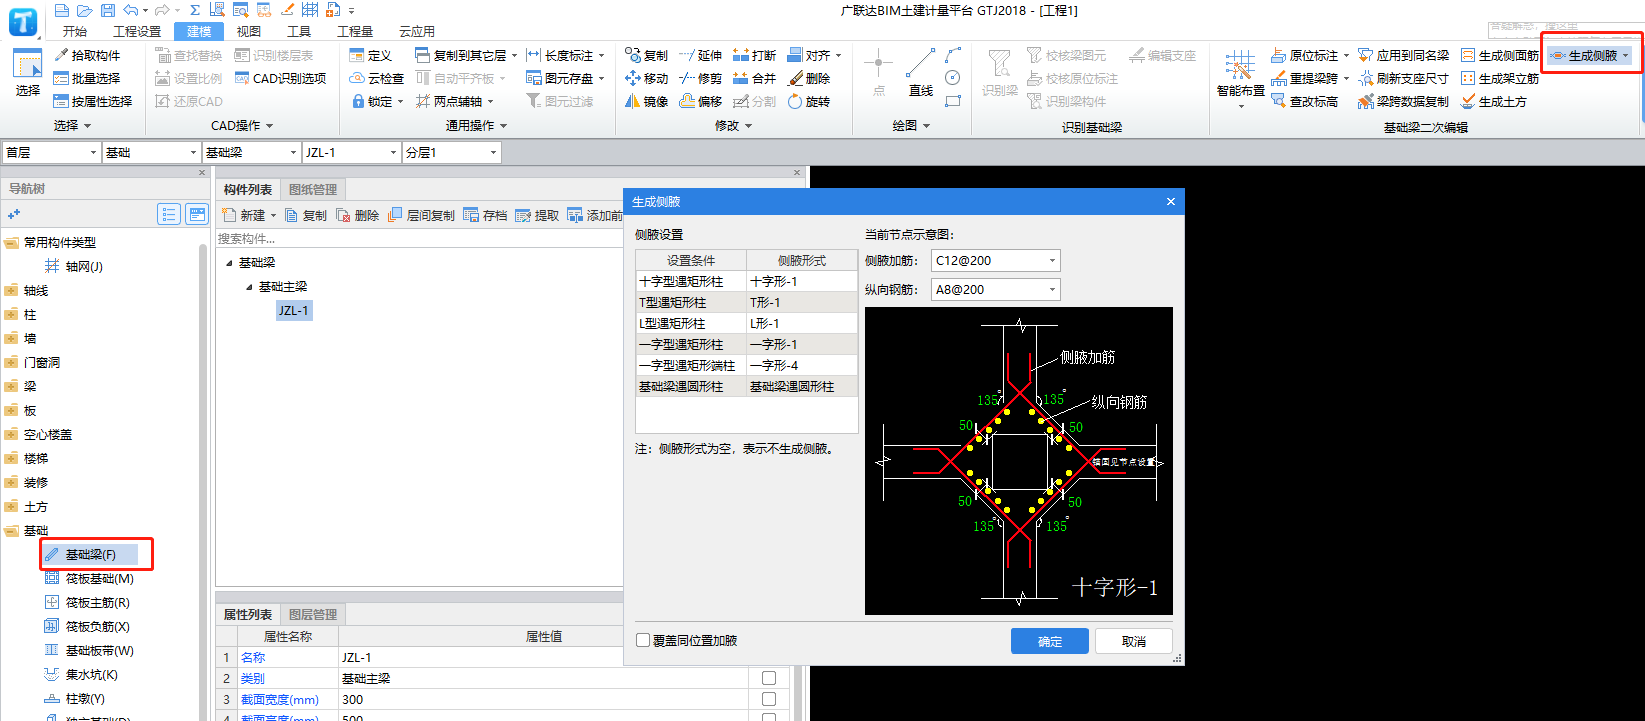
Task: Click 生成土方 generate earthwork
Action: pyautogui.click(x=1494, y=101)
